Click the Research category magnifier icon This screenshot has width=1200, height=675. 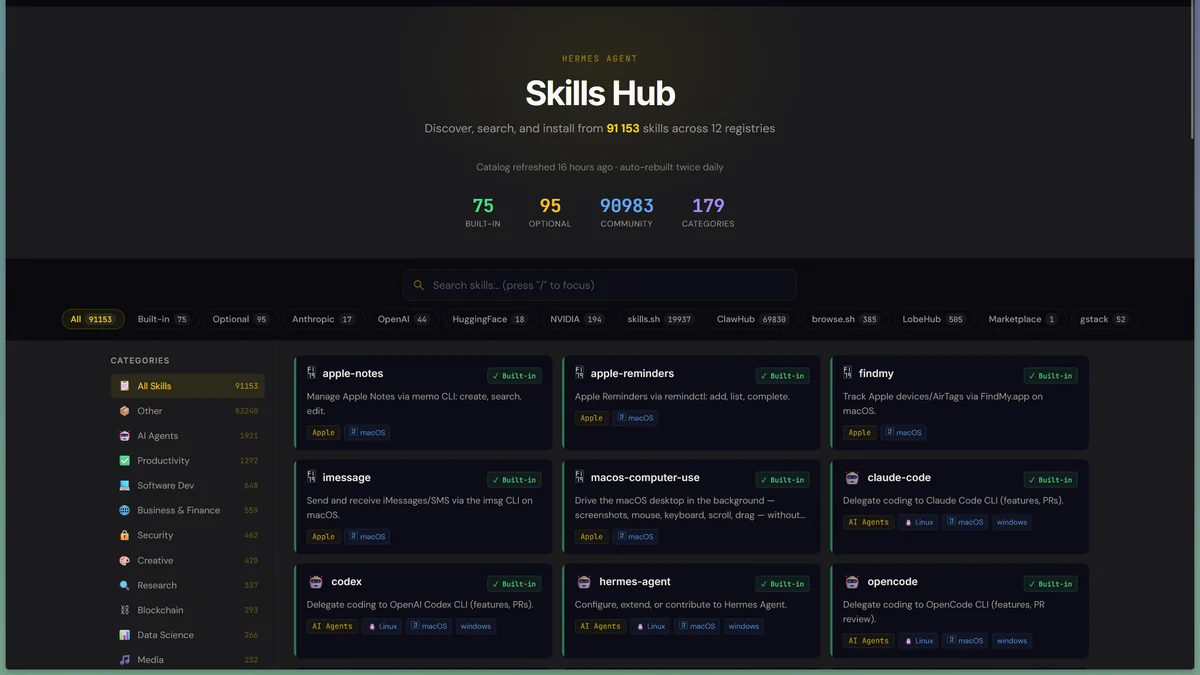tap(124, 585)
